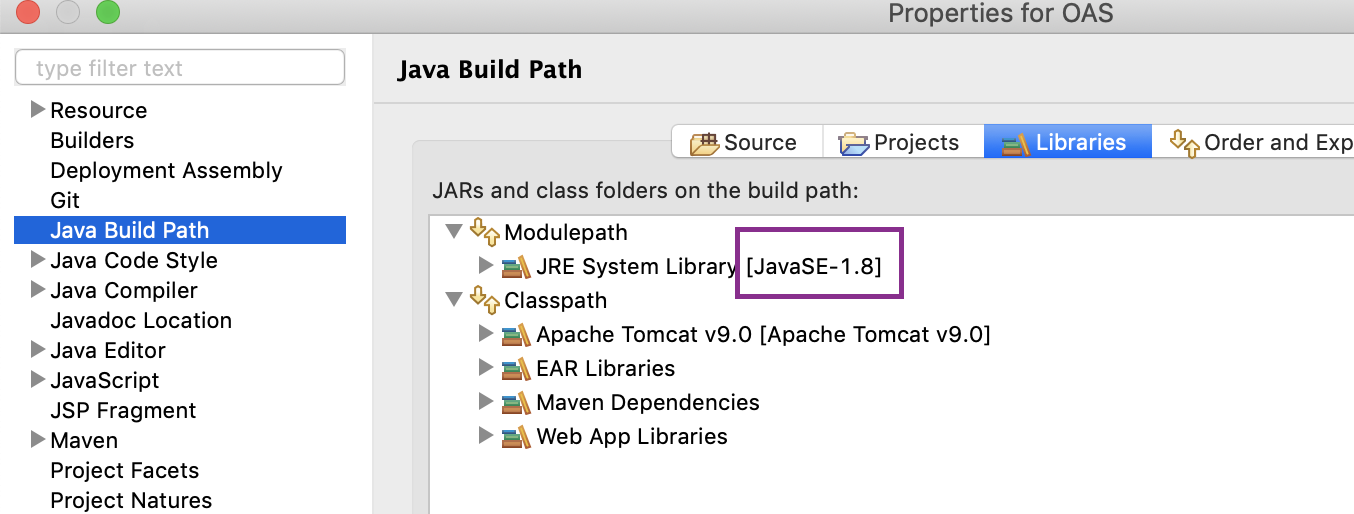The image size is (1354, 514).
Task: Click the Maven Dependencies library icon
Action: [x=516, y=403]
